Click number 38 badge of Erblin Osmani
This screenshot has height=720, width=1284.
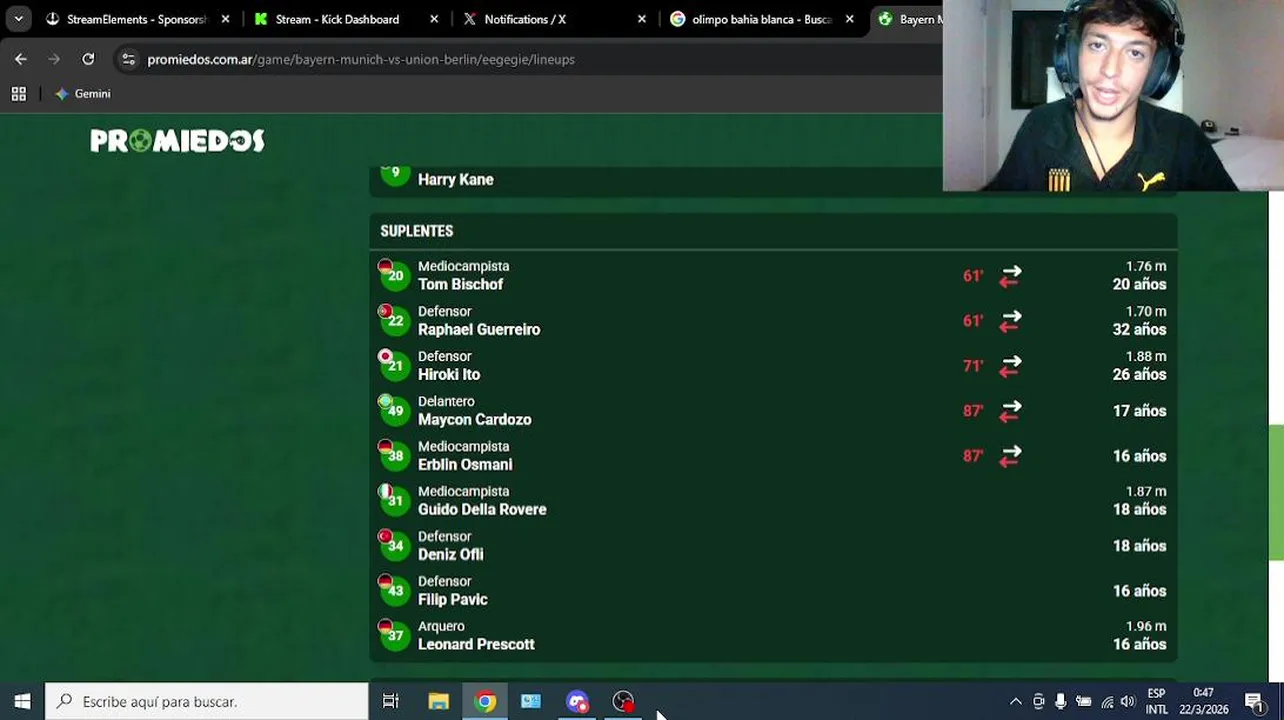pos(395,456)
